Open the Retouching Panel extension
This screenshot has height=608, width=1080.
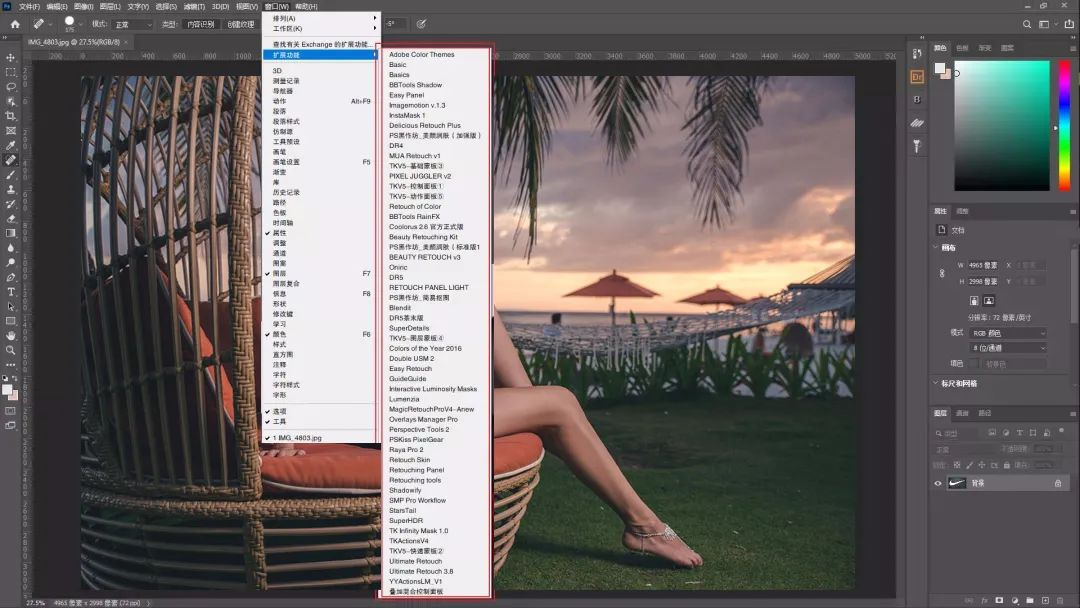[x=416, y=470]
